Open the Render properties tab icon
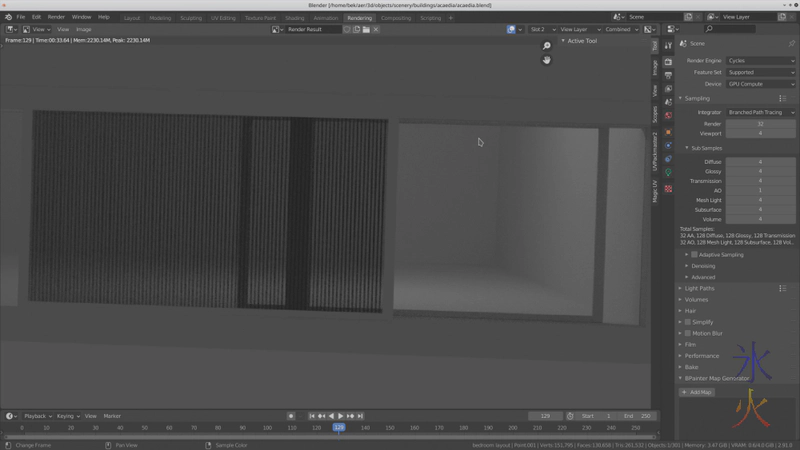 (x=668, y=62)
